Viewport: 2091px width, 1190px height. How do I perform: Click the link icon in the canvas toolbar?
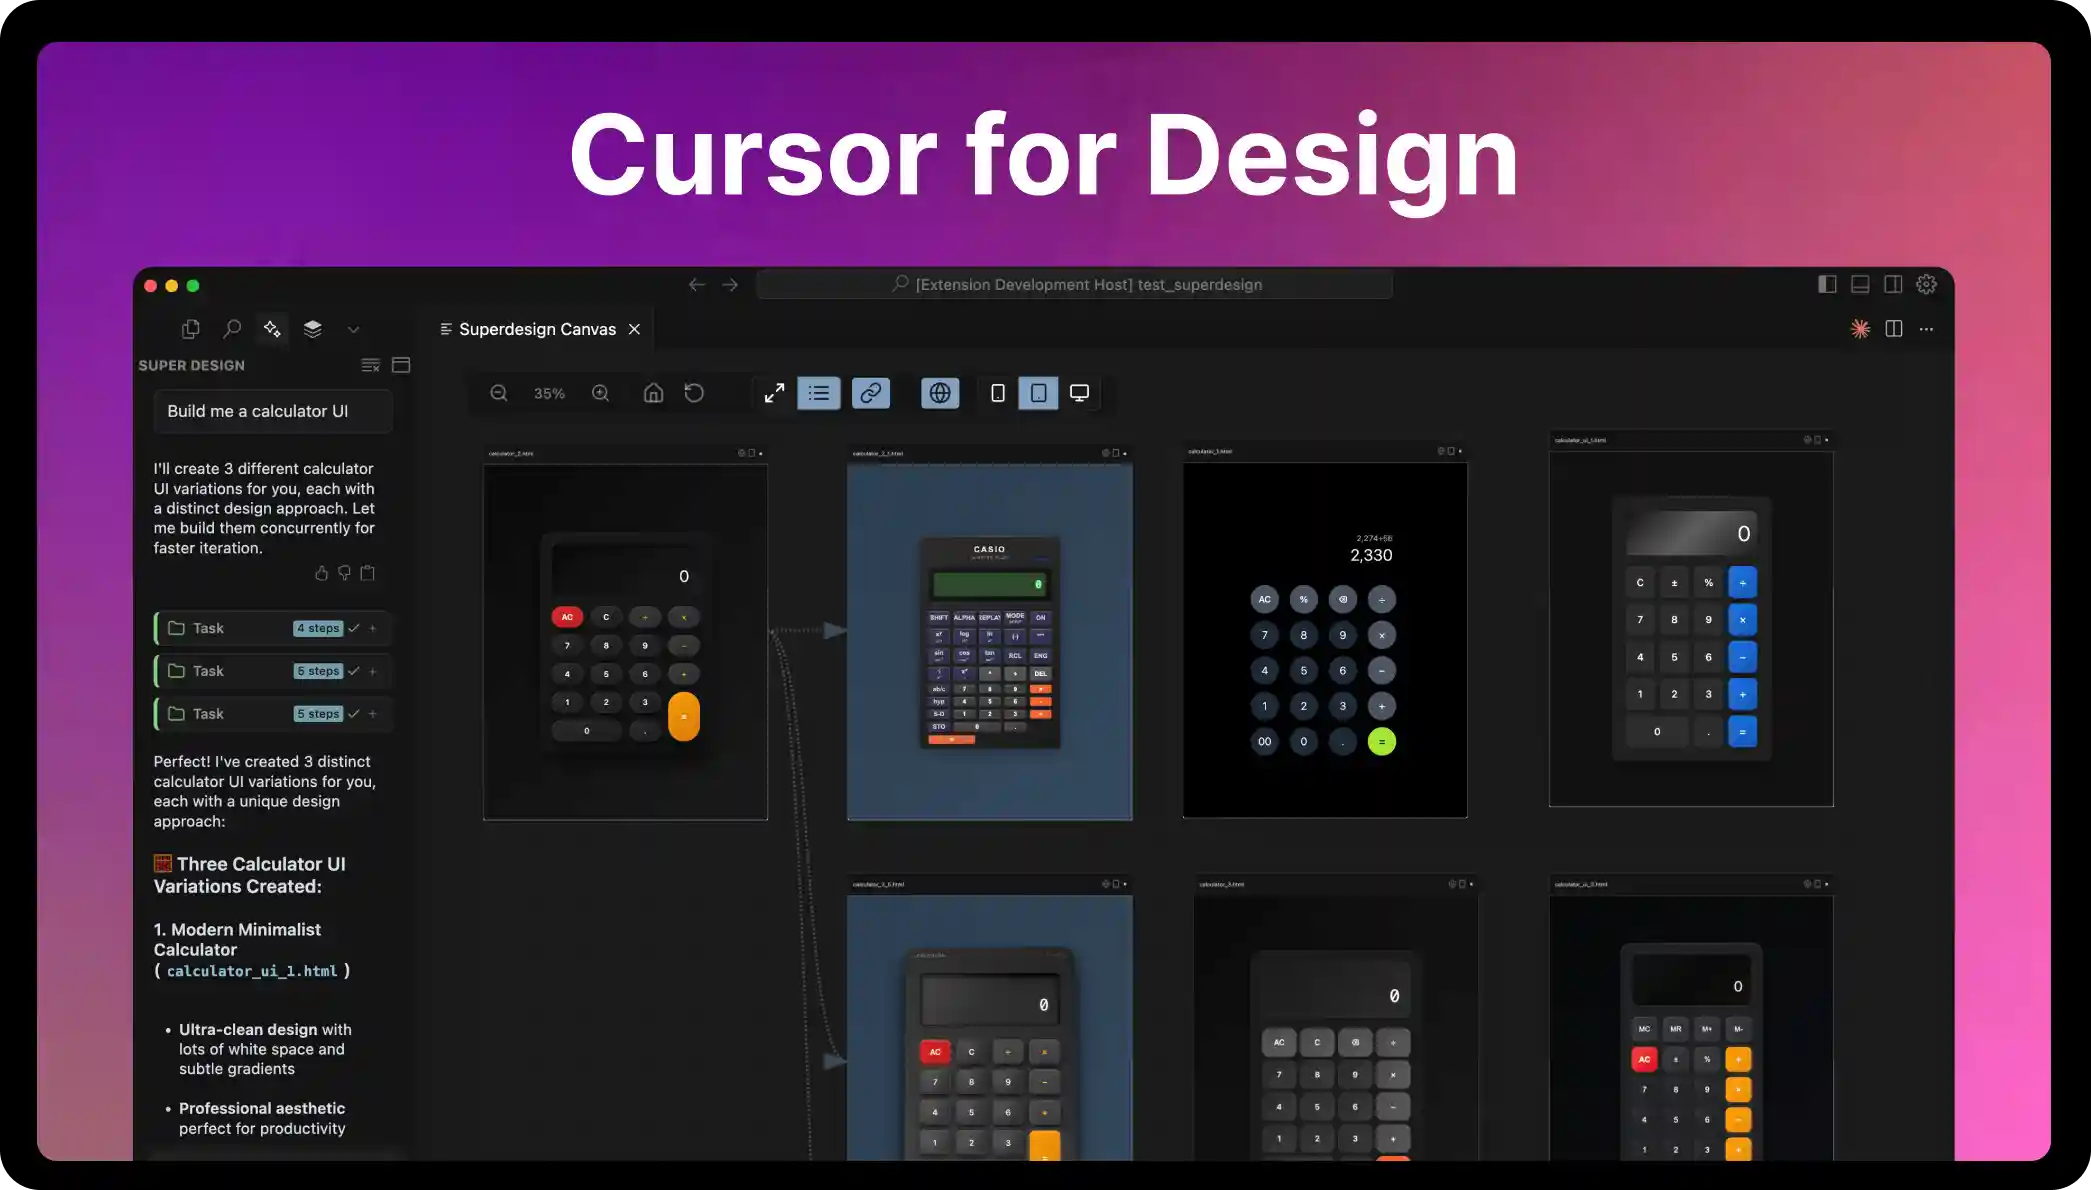tap(870, 393)
